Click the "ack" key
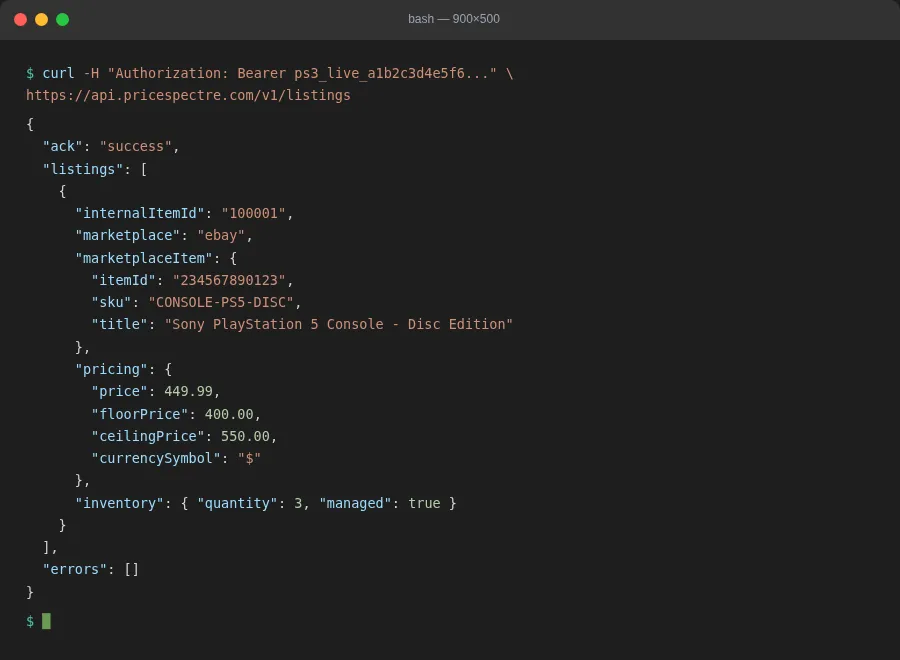Screen dimensions: 900x660 click(x=63, y=146)
